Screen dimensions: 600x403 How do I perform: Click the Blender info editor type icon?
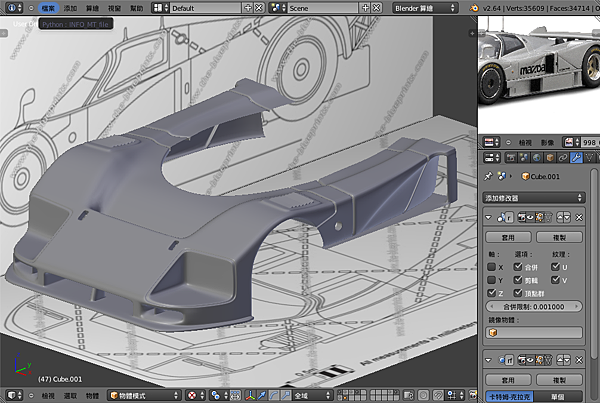point(12,7)
